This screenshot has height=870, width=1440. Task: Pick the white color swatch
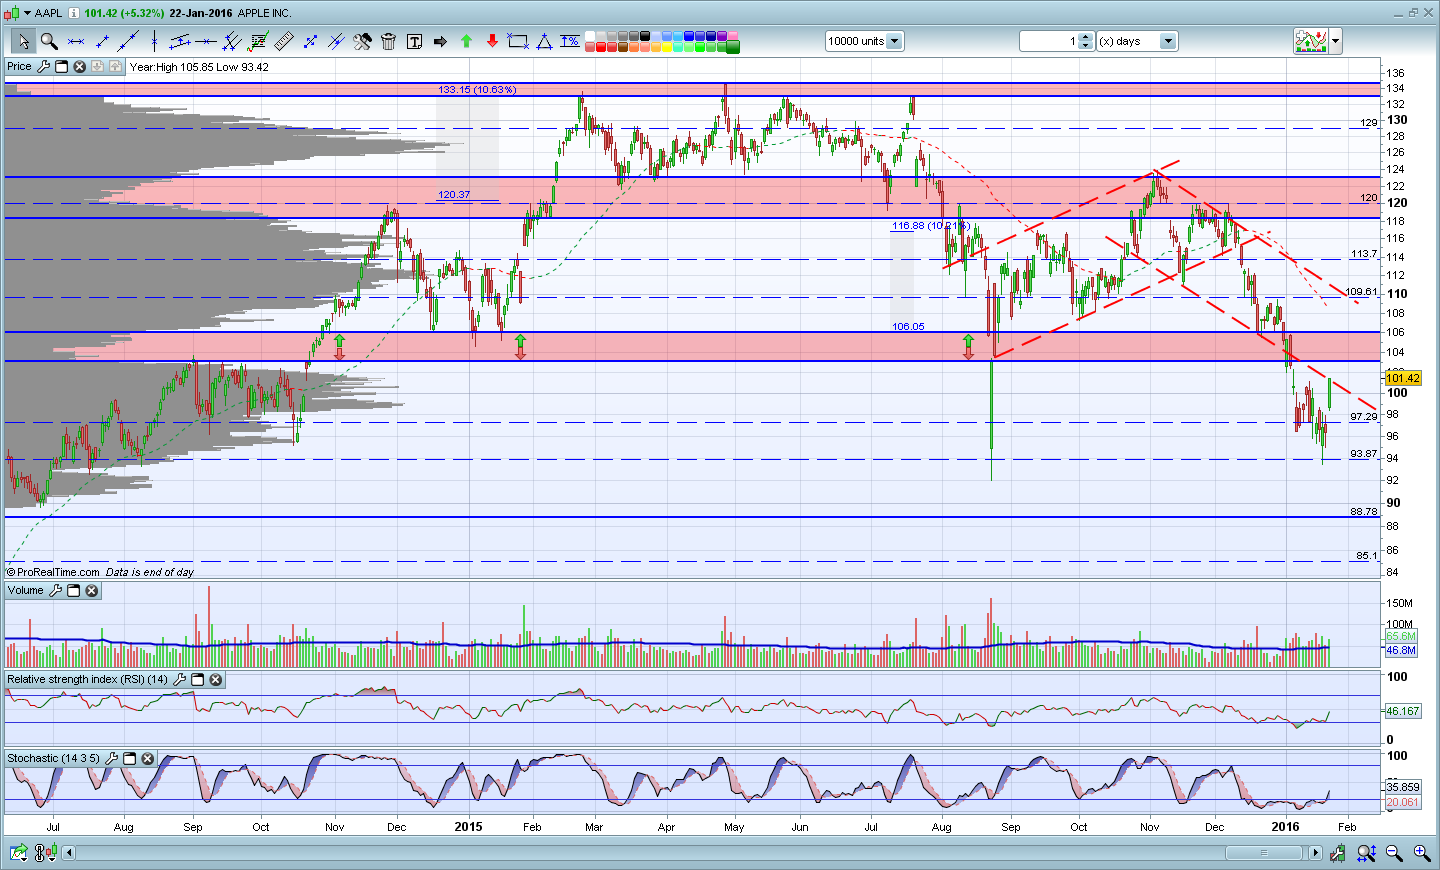pyautogui.click(x=590, y=36)
